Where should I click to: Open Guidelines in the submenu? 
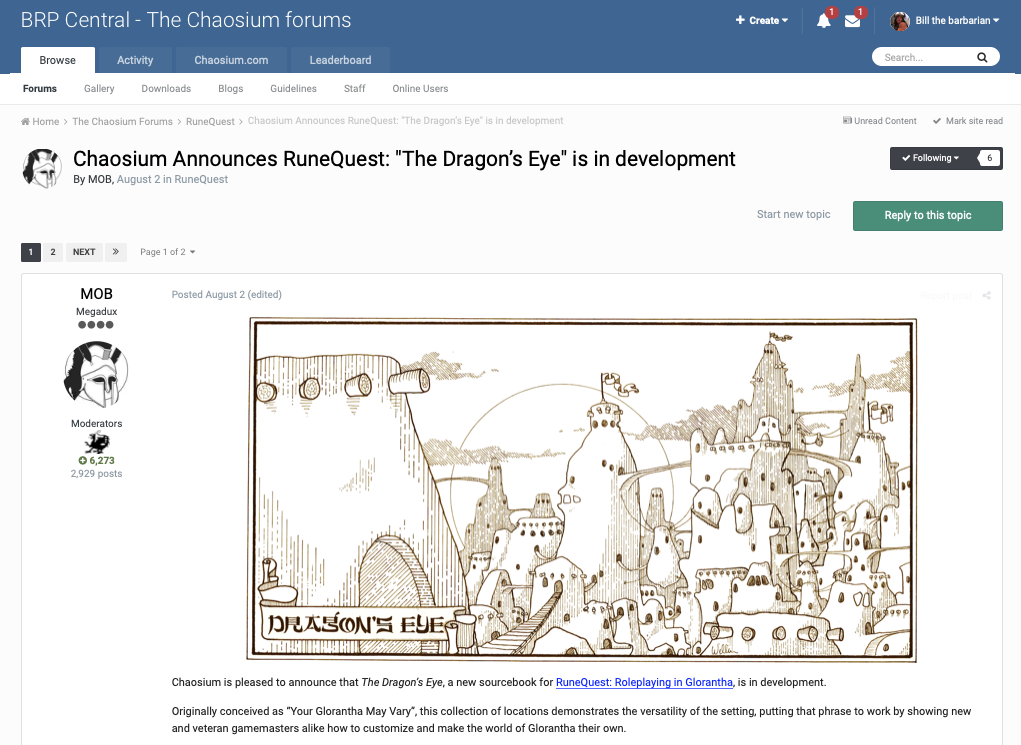[294, 89]
